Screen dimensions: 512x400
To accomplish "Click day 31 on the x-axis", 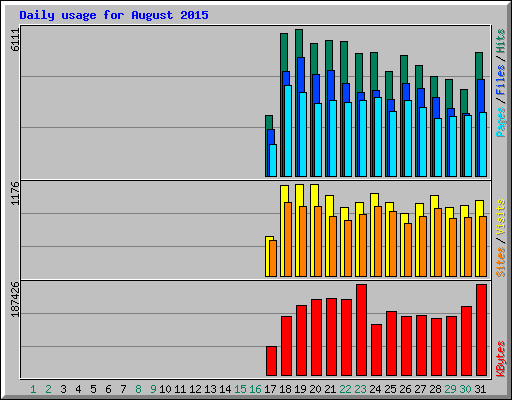I will pos(480,389).
